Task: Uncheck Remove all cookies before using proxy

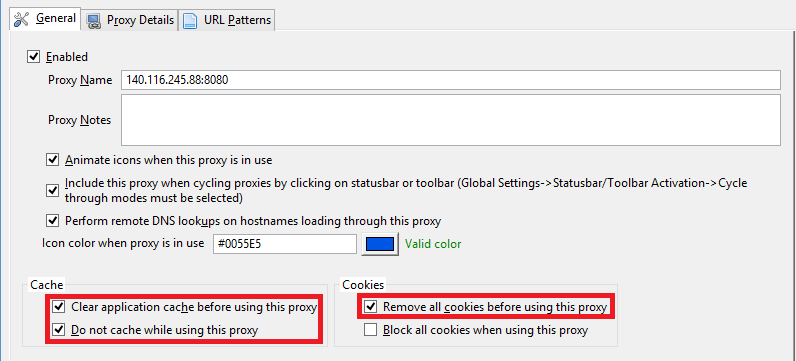Action: point(371,307)
